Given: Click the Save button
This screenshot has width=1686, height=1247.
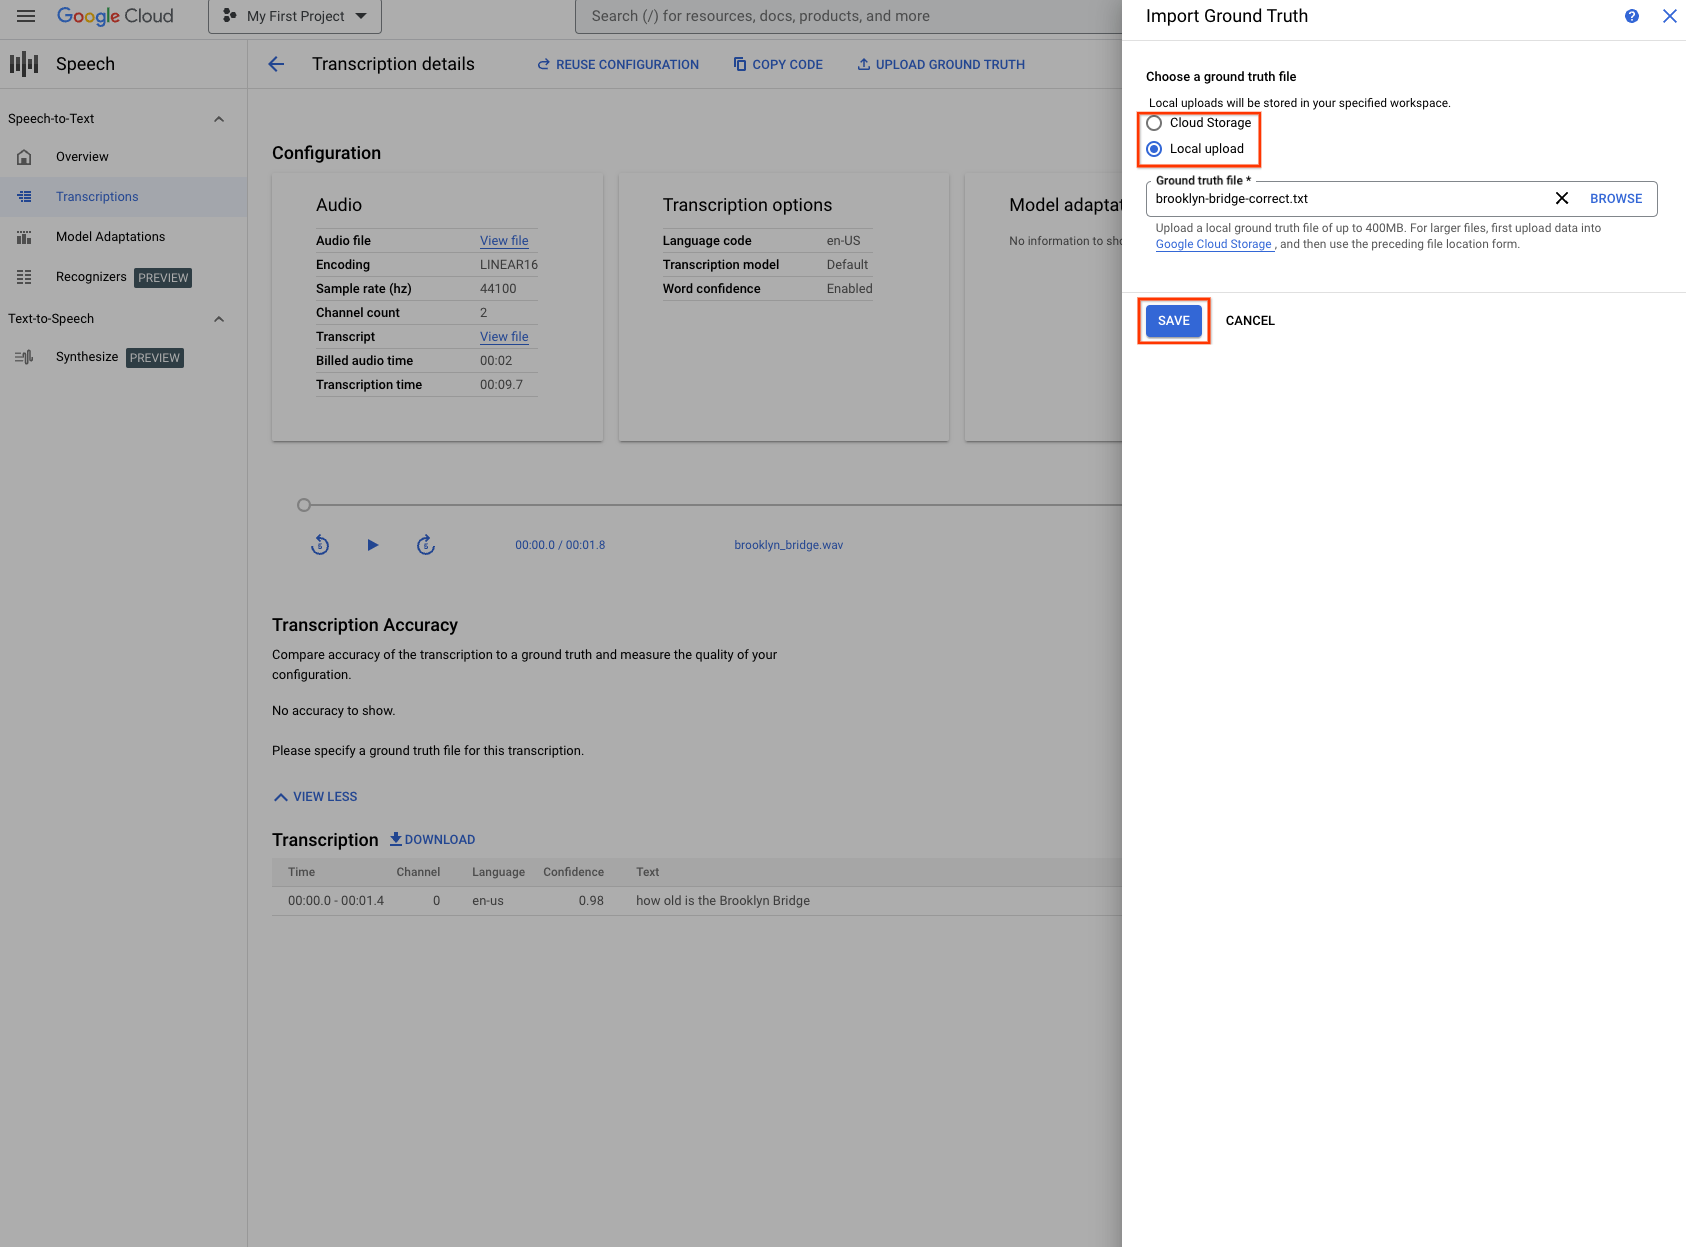Looking at the screenshot, I should tap(1173, 320).
